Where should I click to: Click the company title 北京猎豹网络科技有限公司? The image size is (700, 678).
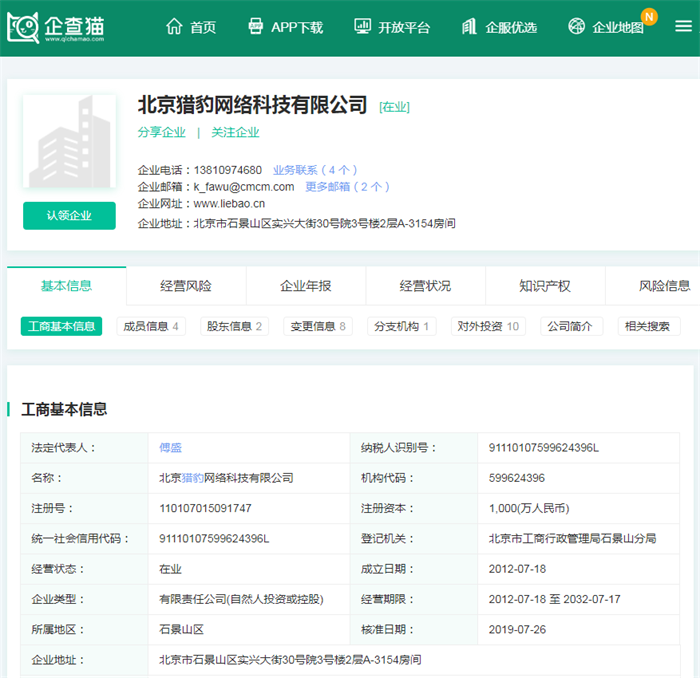(x=252, y=105)
